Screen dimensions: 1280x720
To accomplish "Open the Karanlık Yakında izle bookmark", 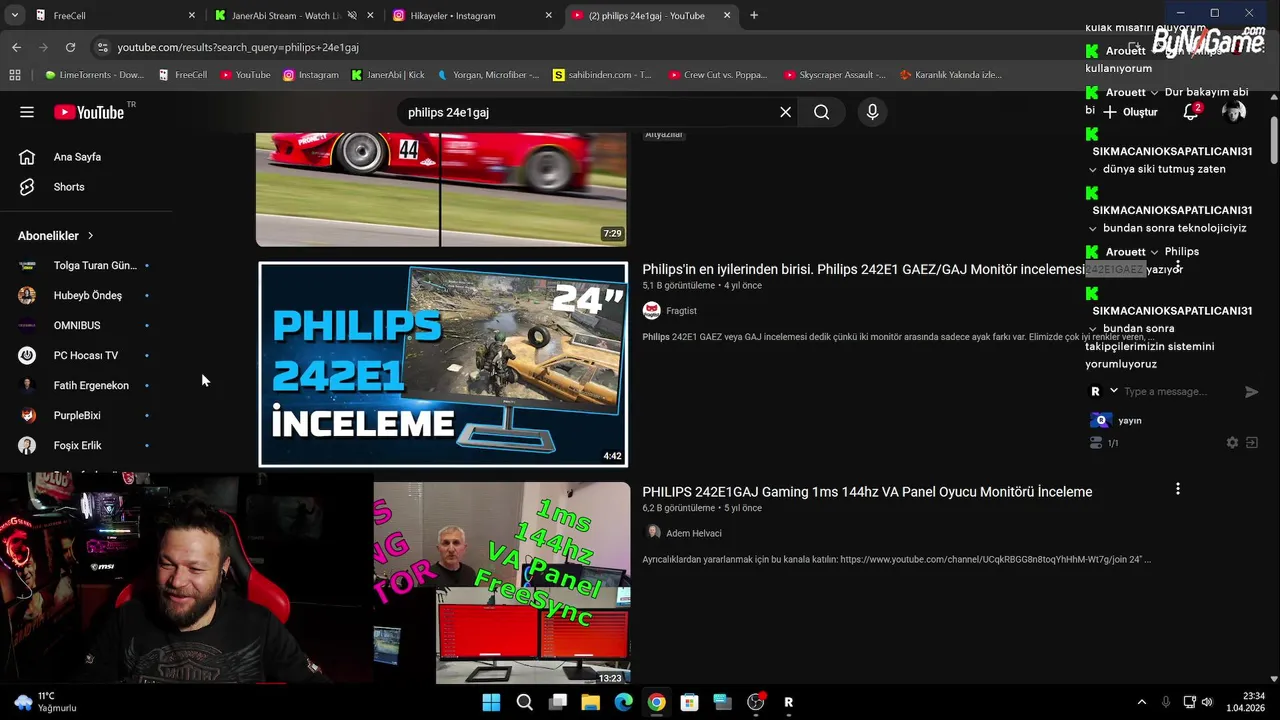I will click(950, 75).
